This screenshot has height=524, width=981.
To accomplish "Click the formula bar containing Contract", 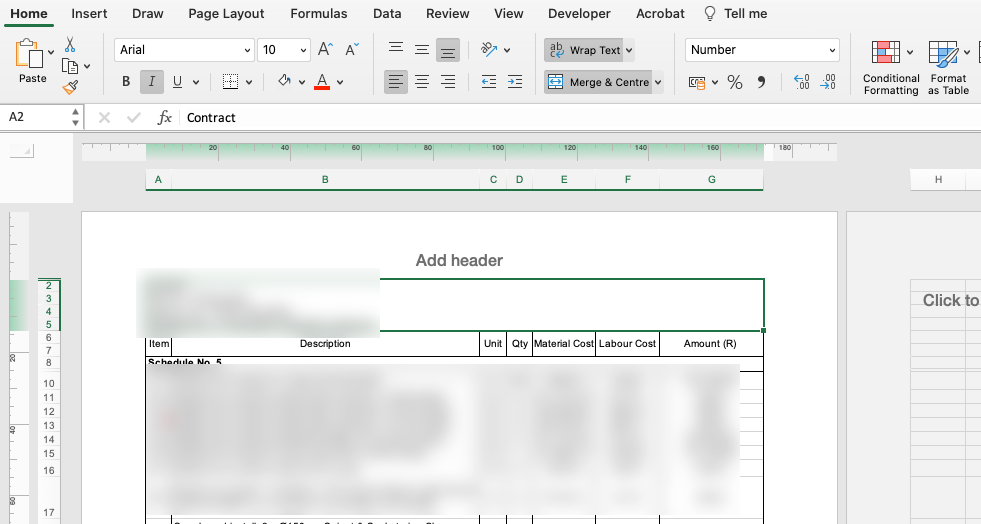I will 581,118.
